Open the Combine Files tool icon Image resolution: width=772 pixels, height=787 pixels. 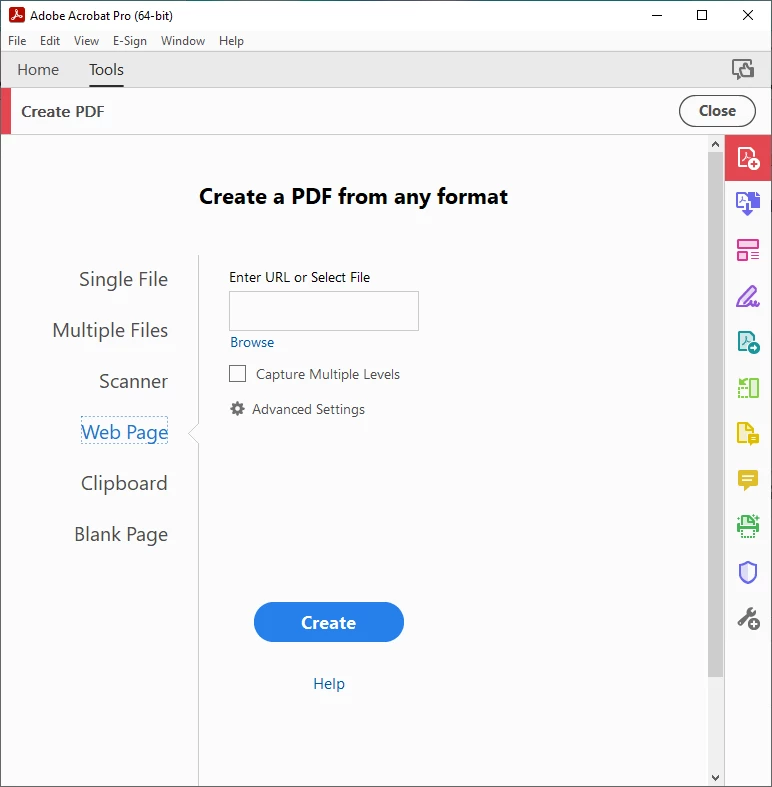pyautogui.click(x=748, y=203)
